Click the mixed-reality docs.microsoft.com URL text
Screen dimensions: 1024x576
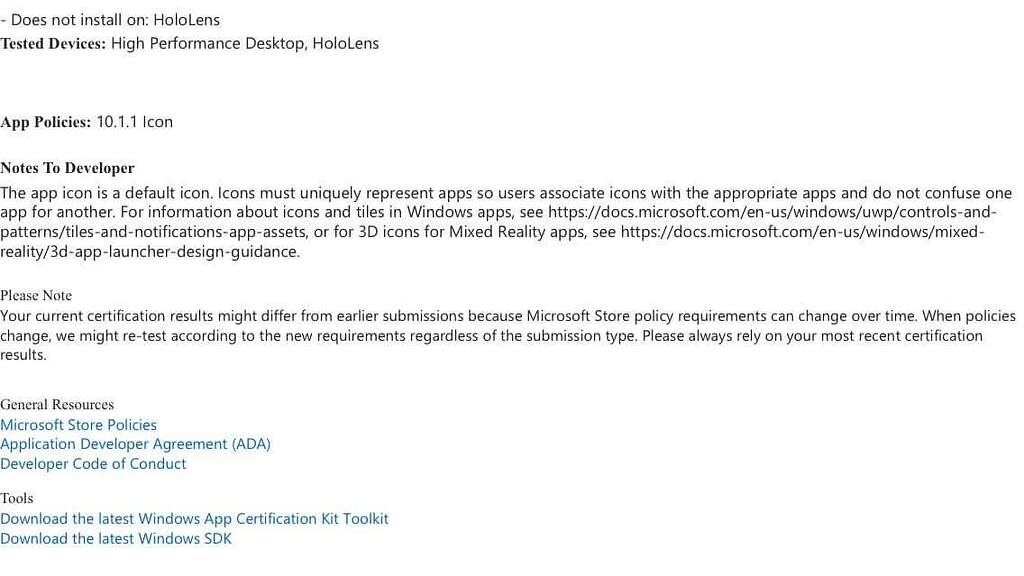tap(802, 232)
